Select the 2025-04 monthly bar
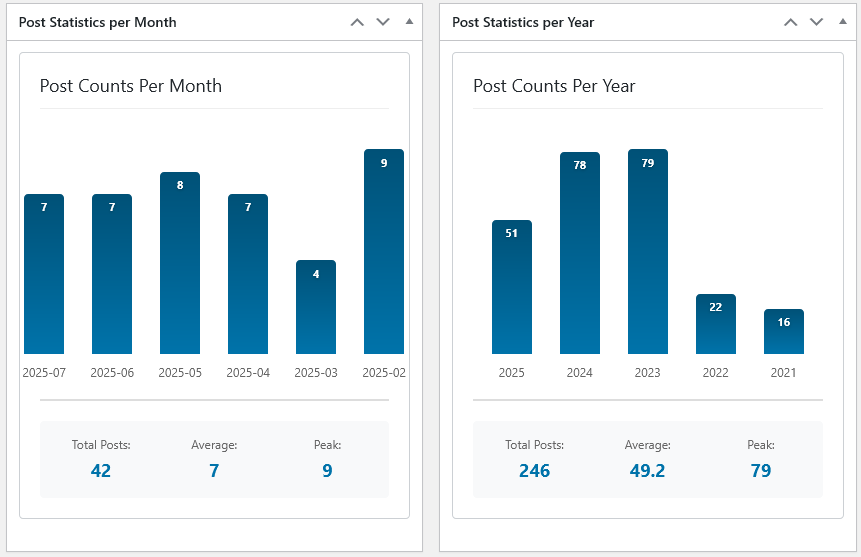 pyautogui.click(x=248, y=274)
